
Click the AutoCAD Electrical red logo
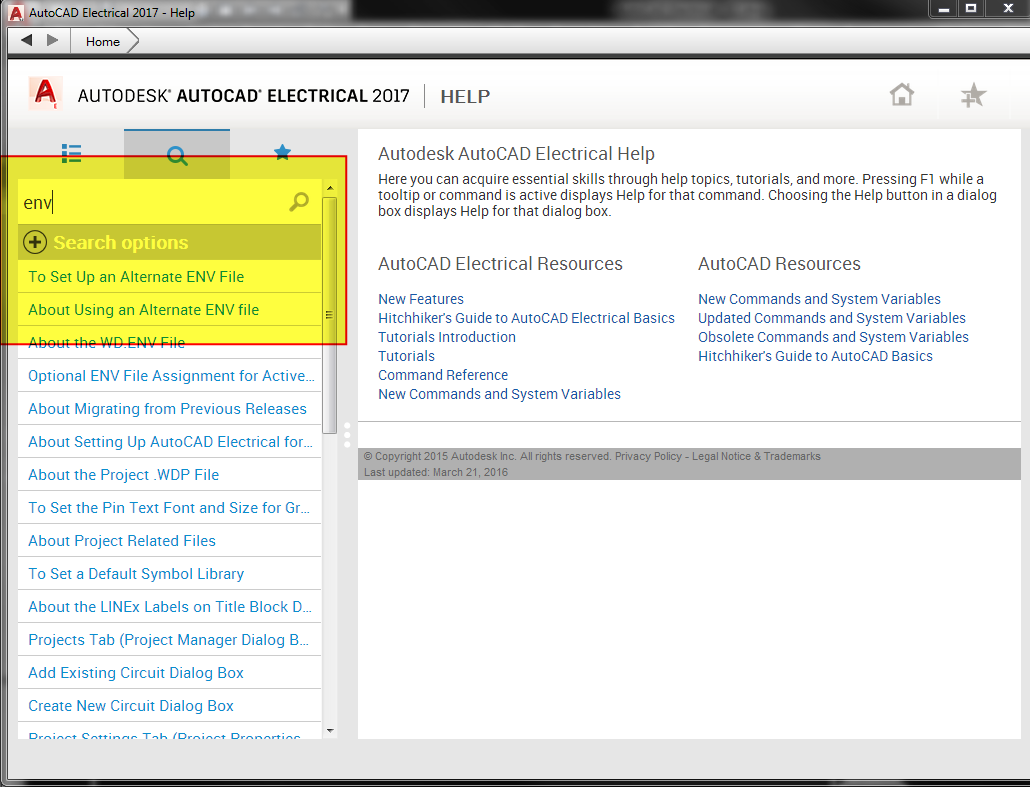pyautogui.click(x=44, y=93)
